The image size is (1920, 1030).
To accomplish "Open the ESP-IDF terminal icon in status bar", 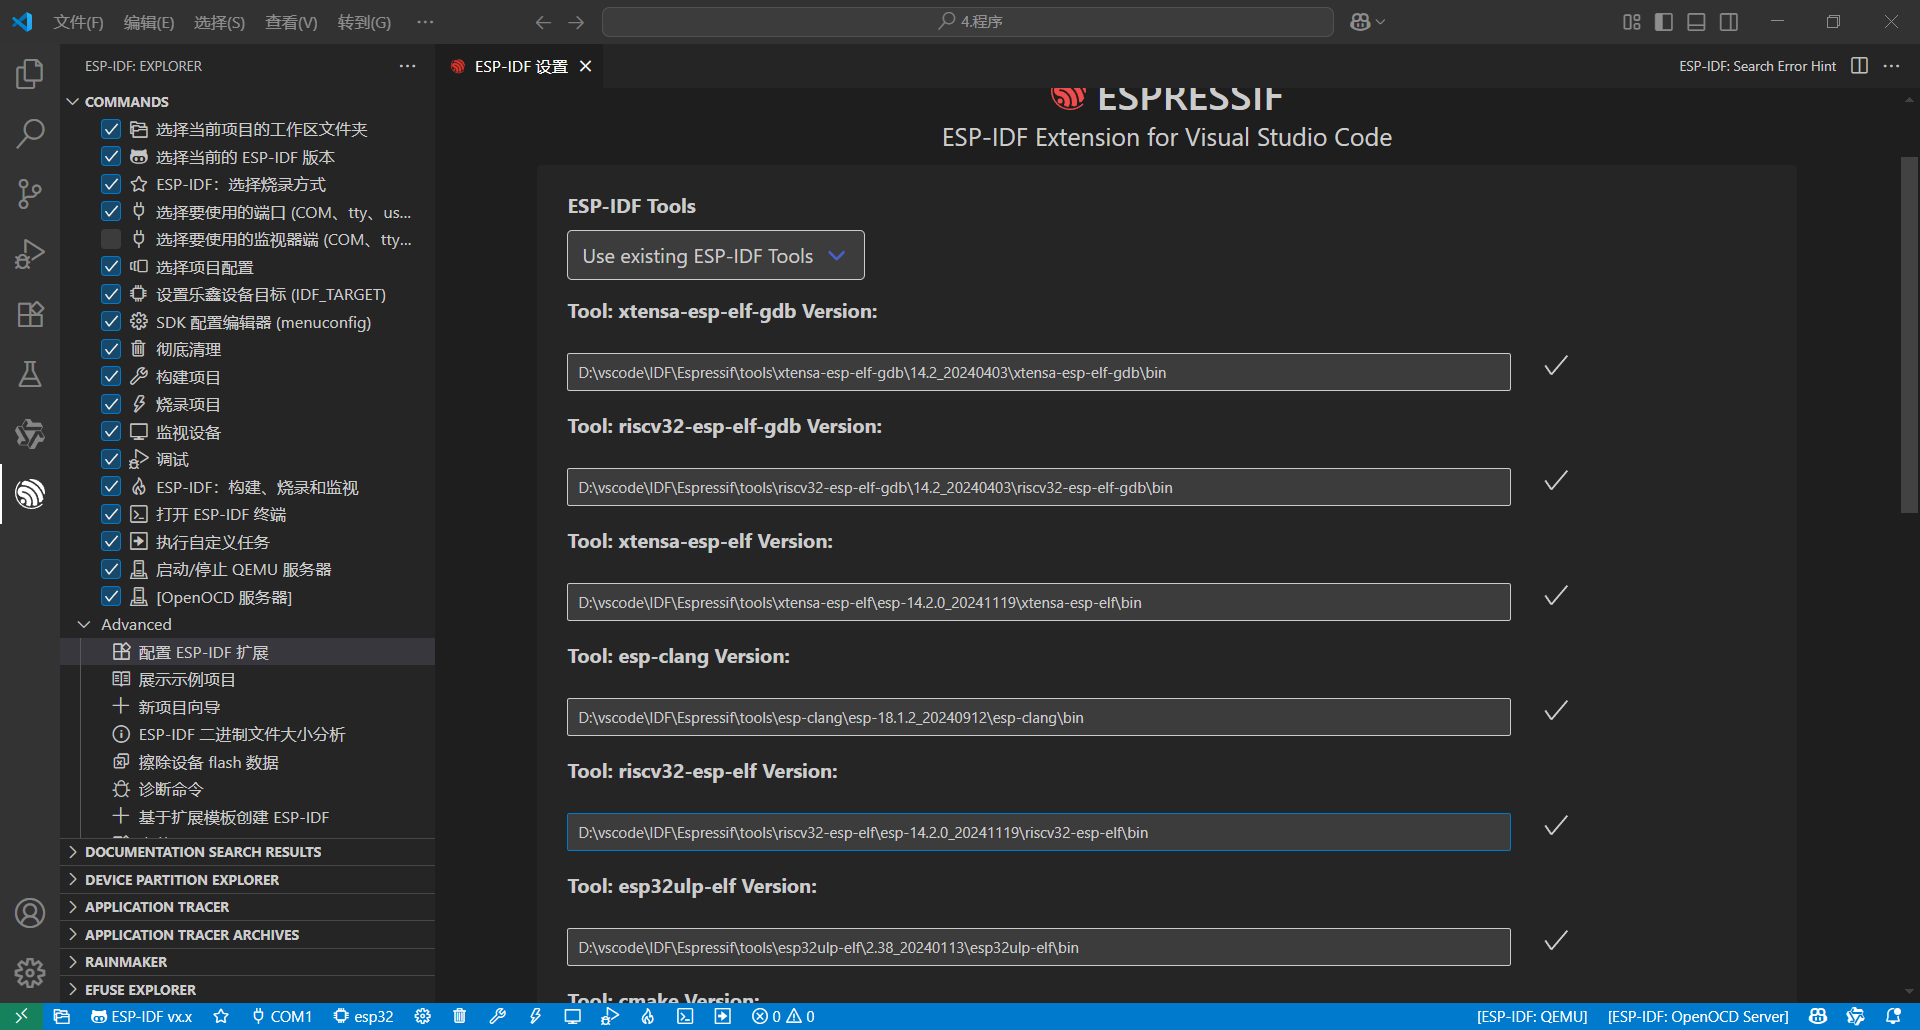I will pyautogui.click(x=685, y=1016).
